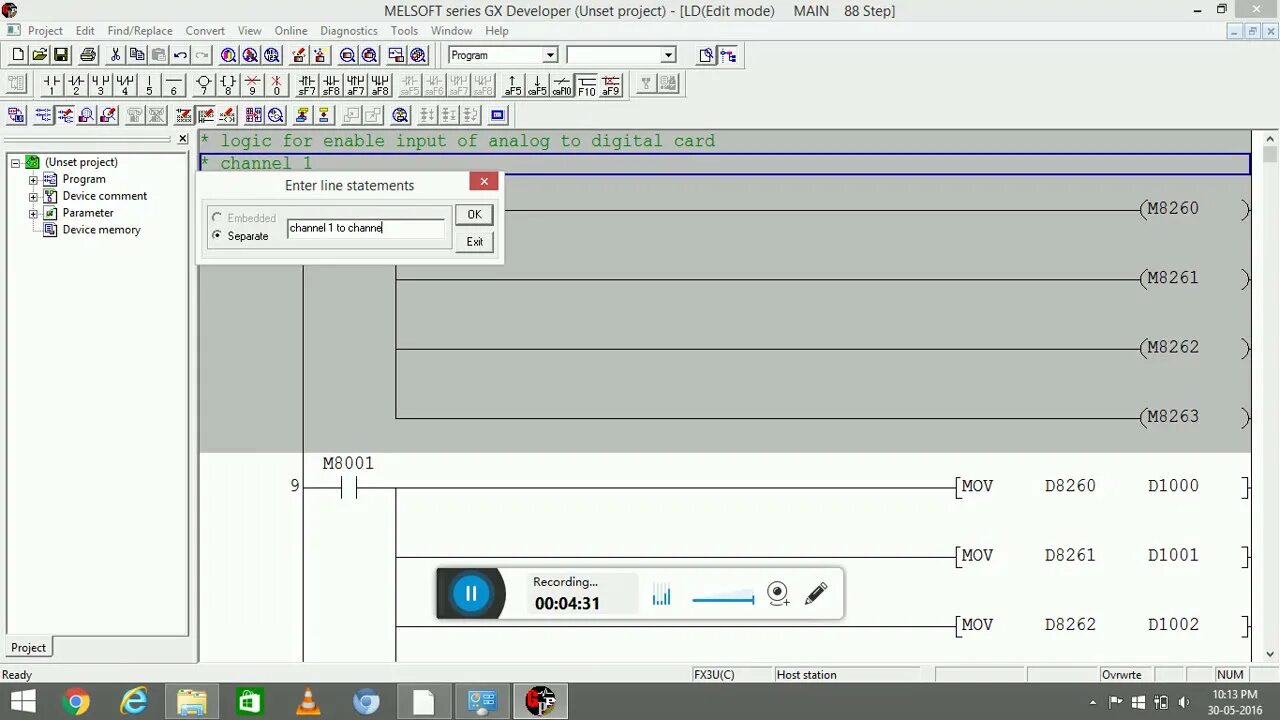Expand the Parameter tree node
Viewport: 1280px width, 720px height.
point(33,214)
